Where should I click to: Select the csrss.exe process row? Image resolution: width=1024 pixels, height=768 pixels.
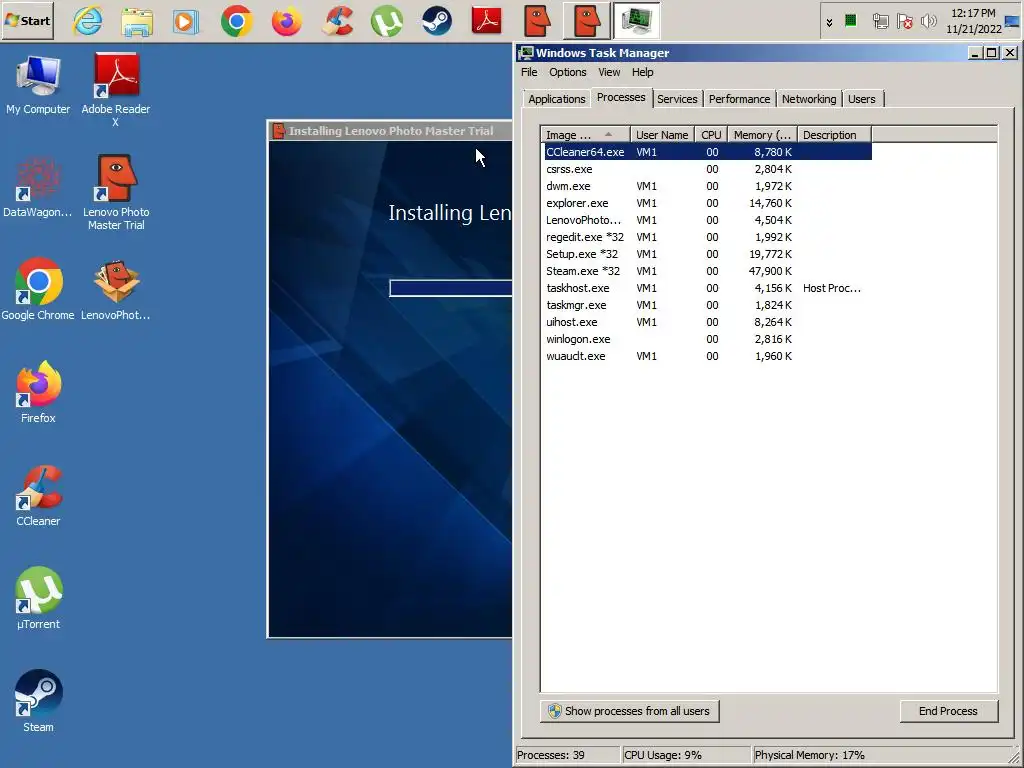click(x=708, y=169)
